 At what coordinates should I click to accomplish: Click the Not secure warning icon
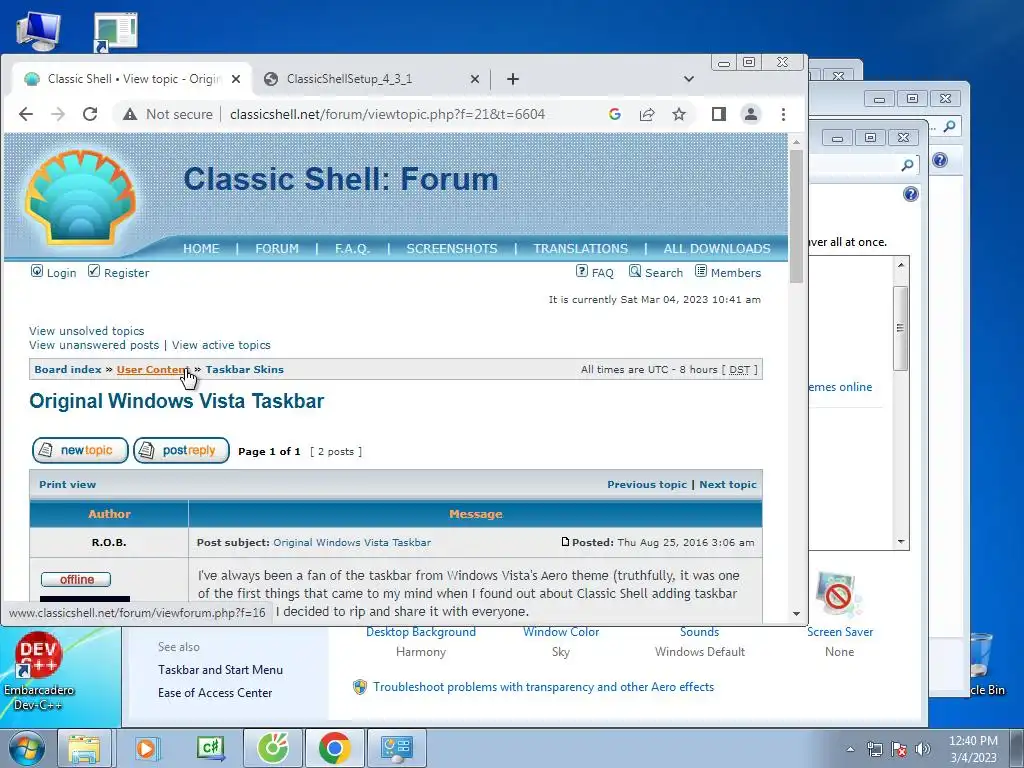pos(130,114)
